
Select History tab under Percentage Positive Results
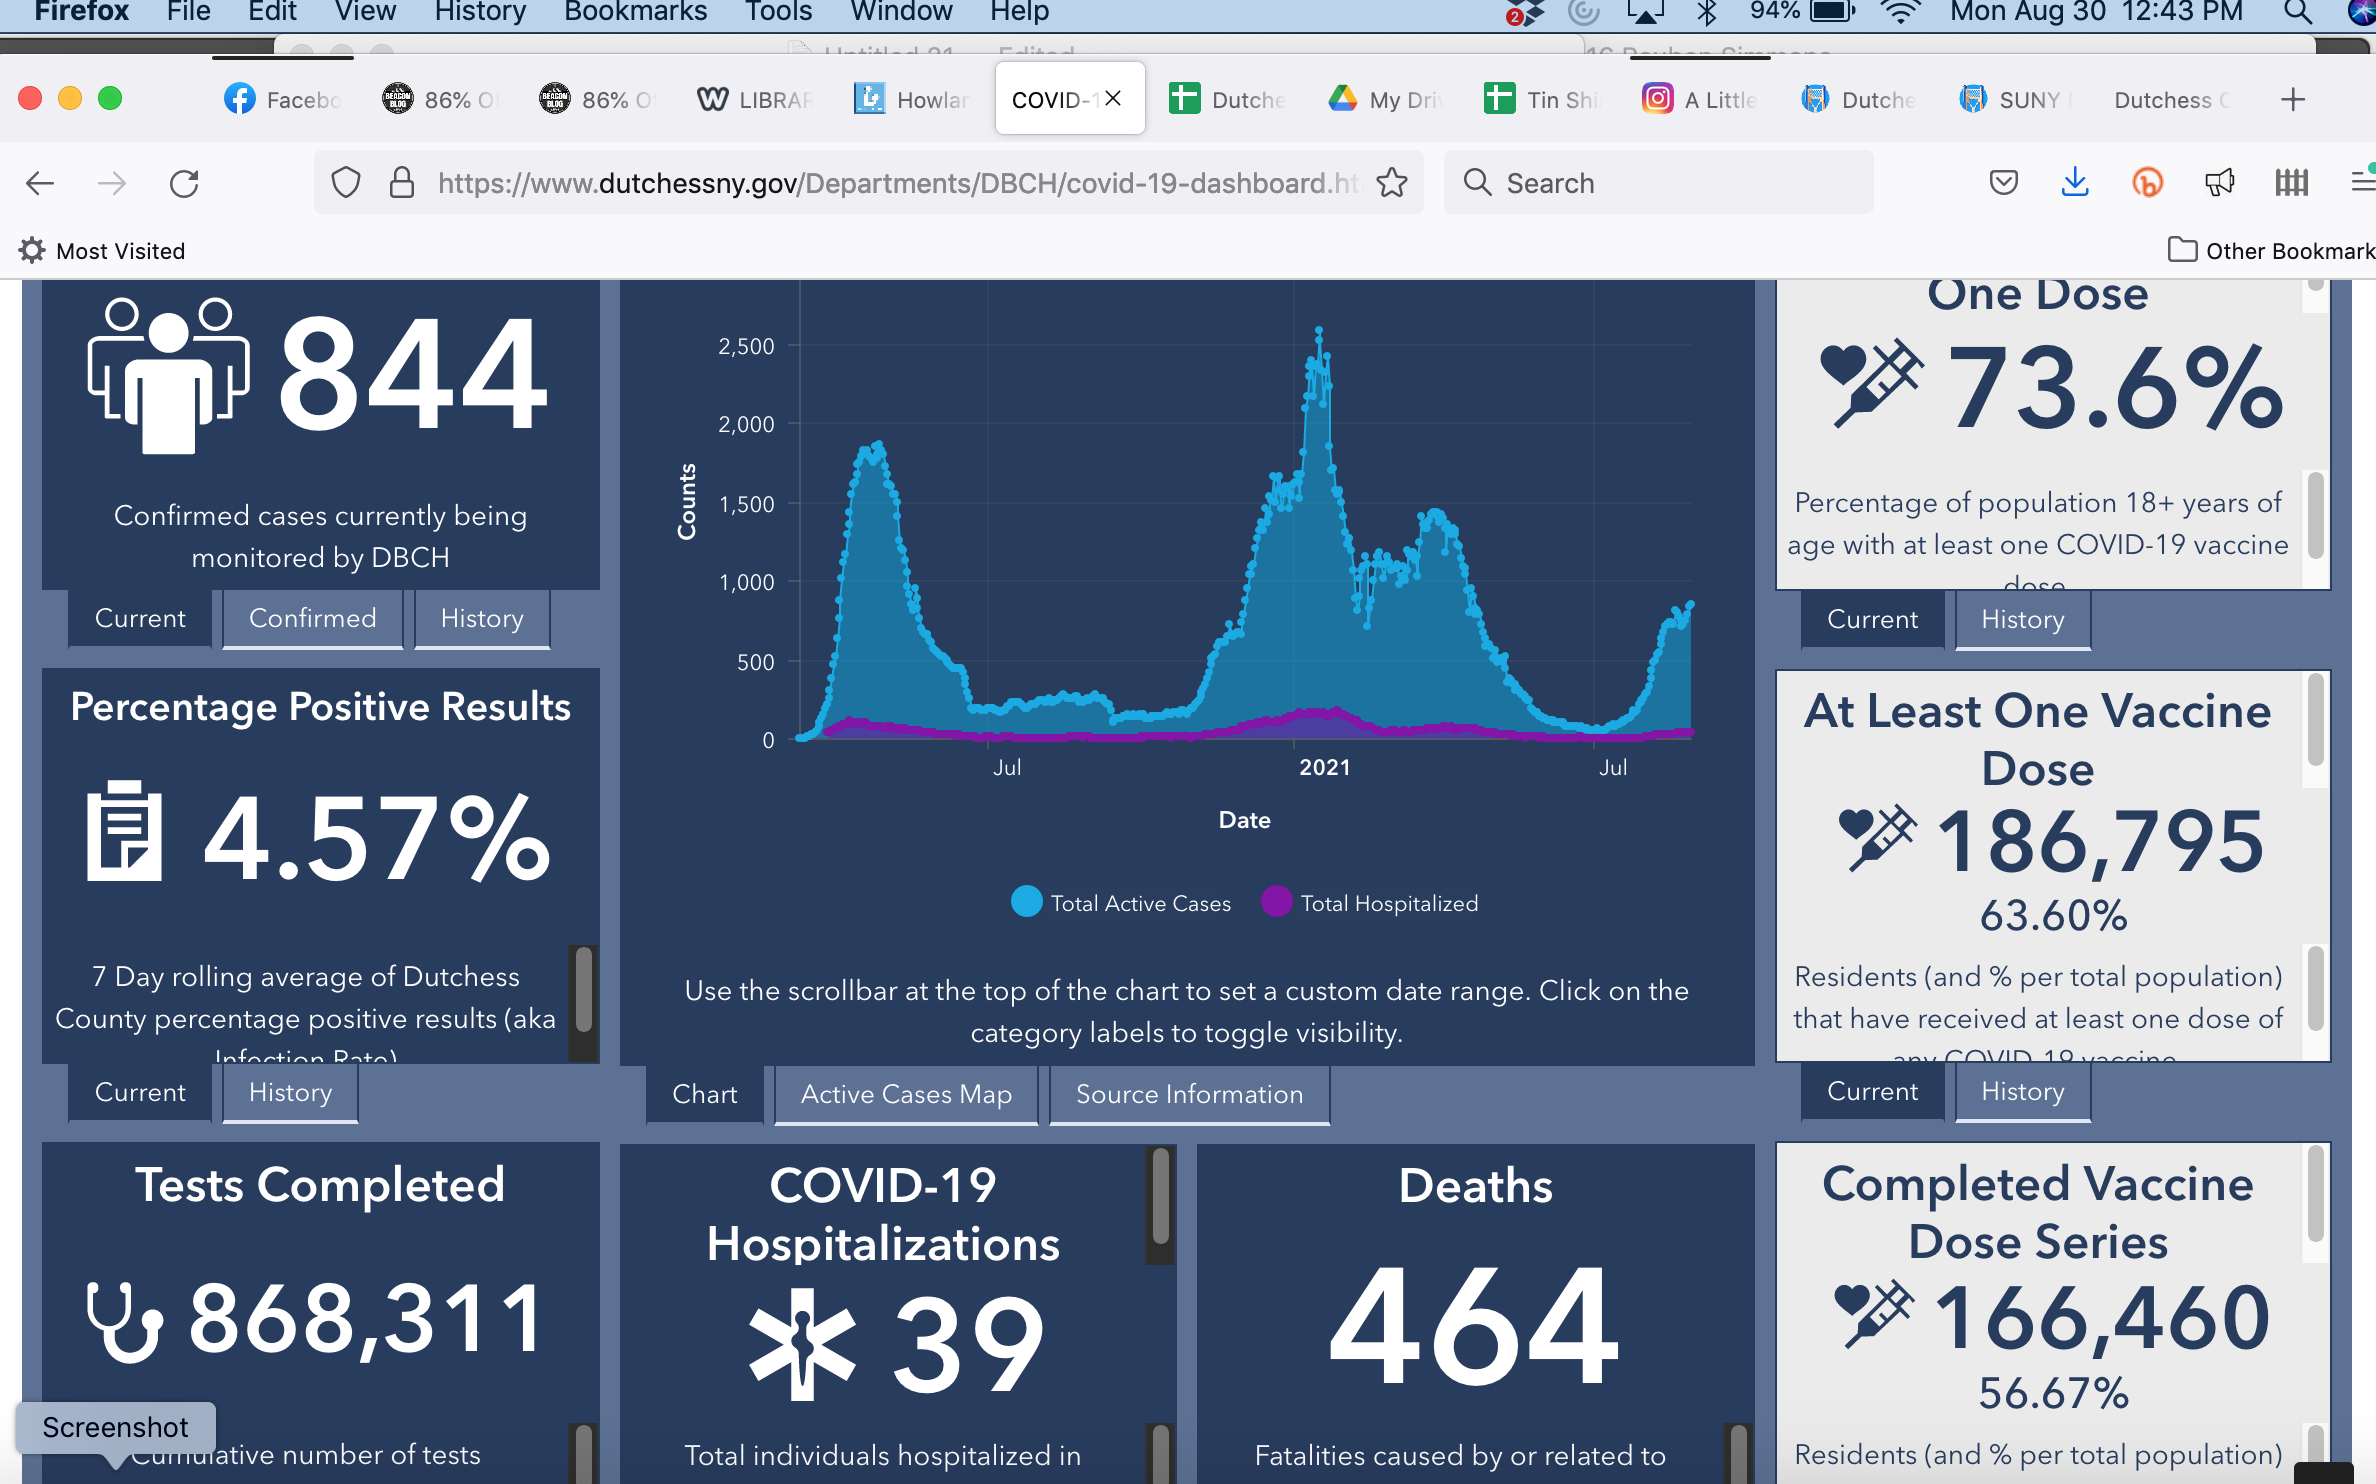pyautogui.click(x=290, y=1092)
